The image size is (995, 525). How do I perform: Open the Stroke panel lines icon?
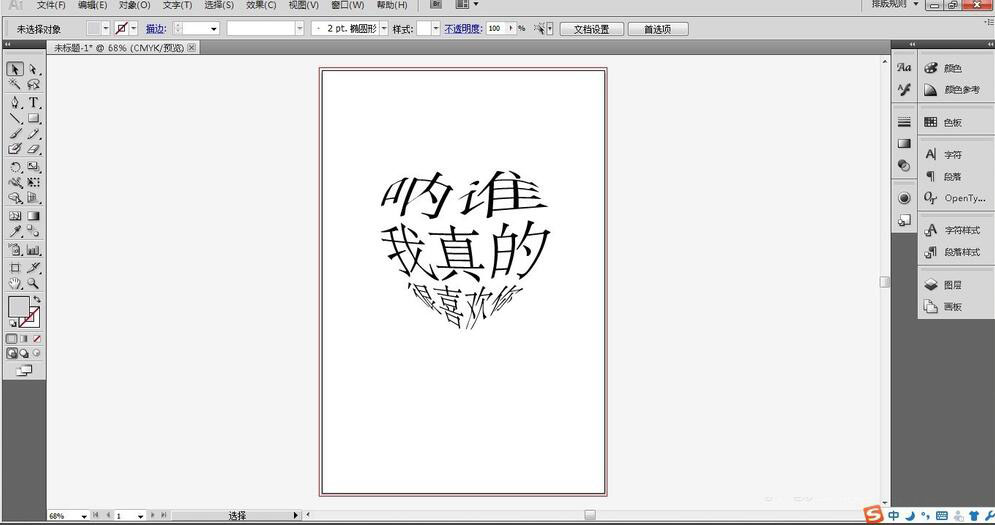pos(904,122)
